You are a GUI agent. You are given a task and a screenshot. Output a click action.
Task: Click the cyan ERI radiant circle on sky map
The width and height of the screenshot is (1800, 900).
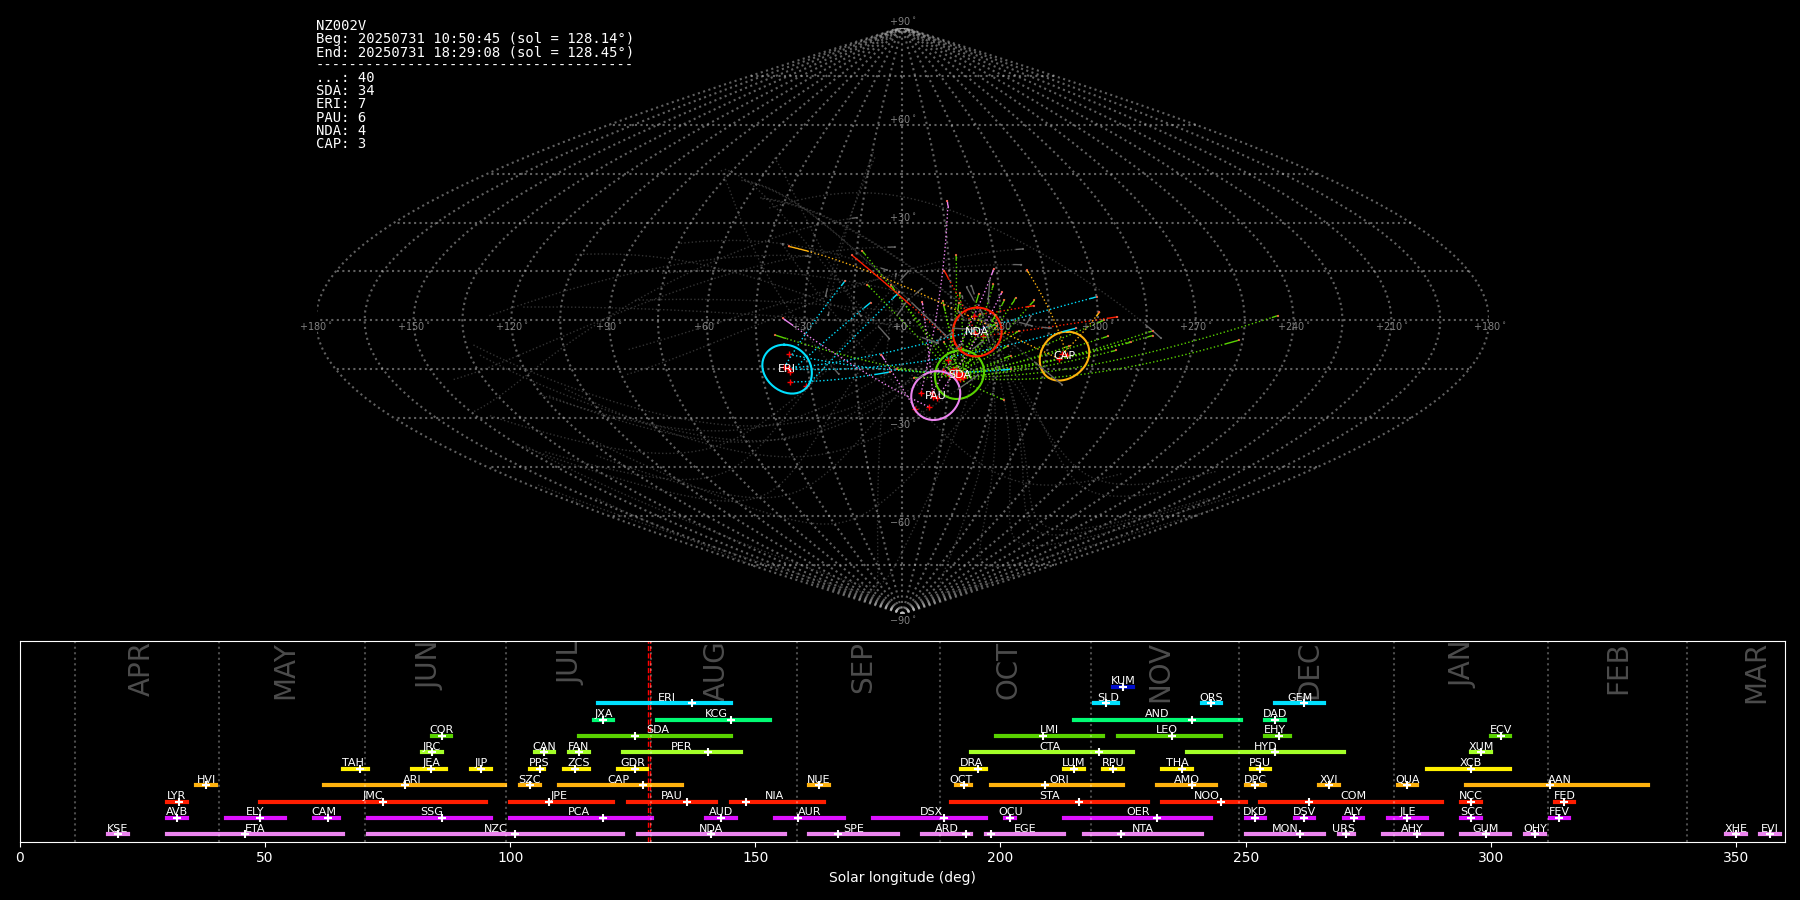(787, 368)
